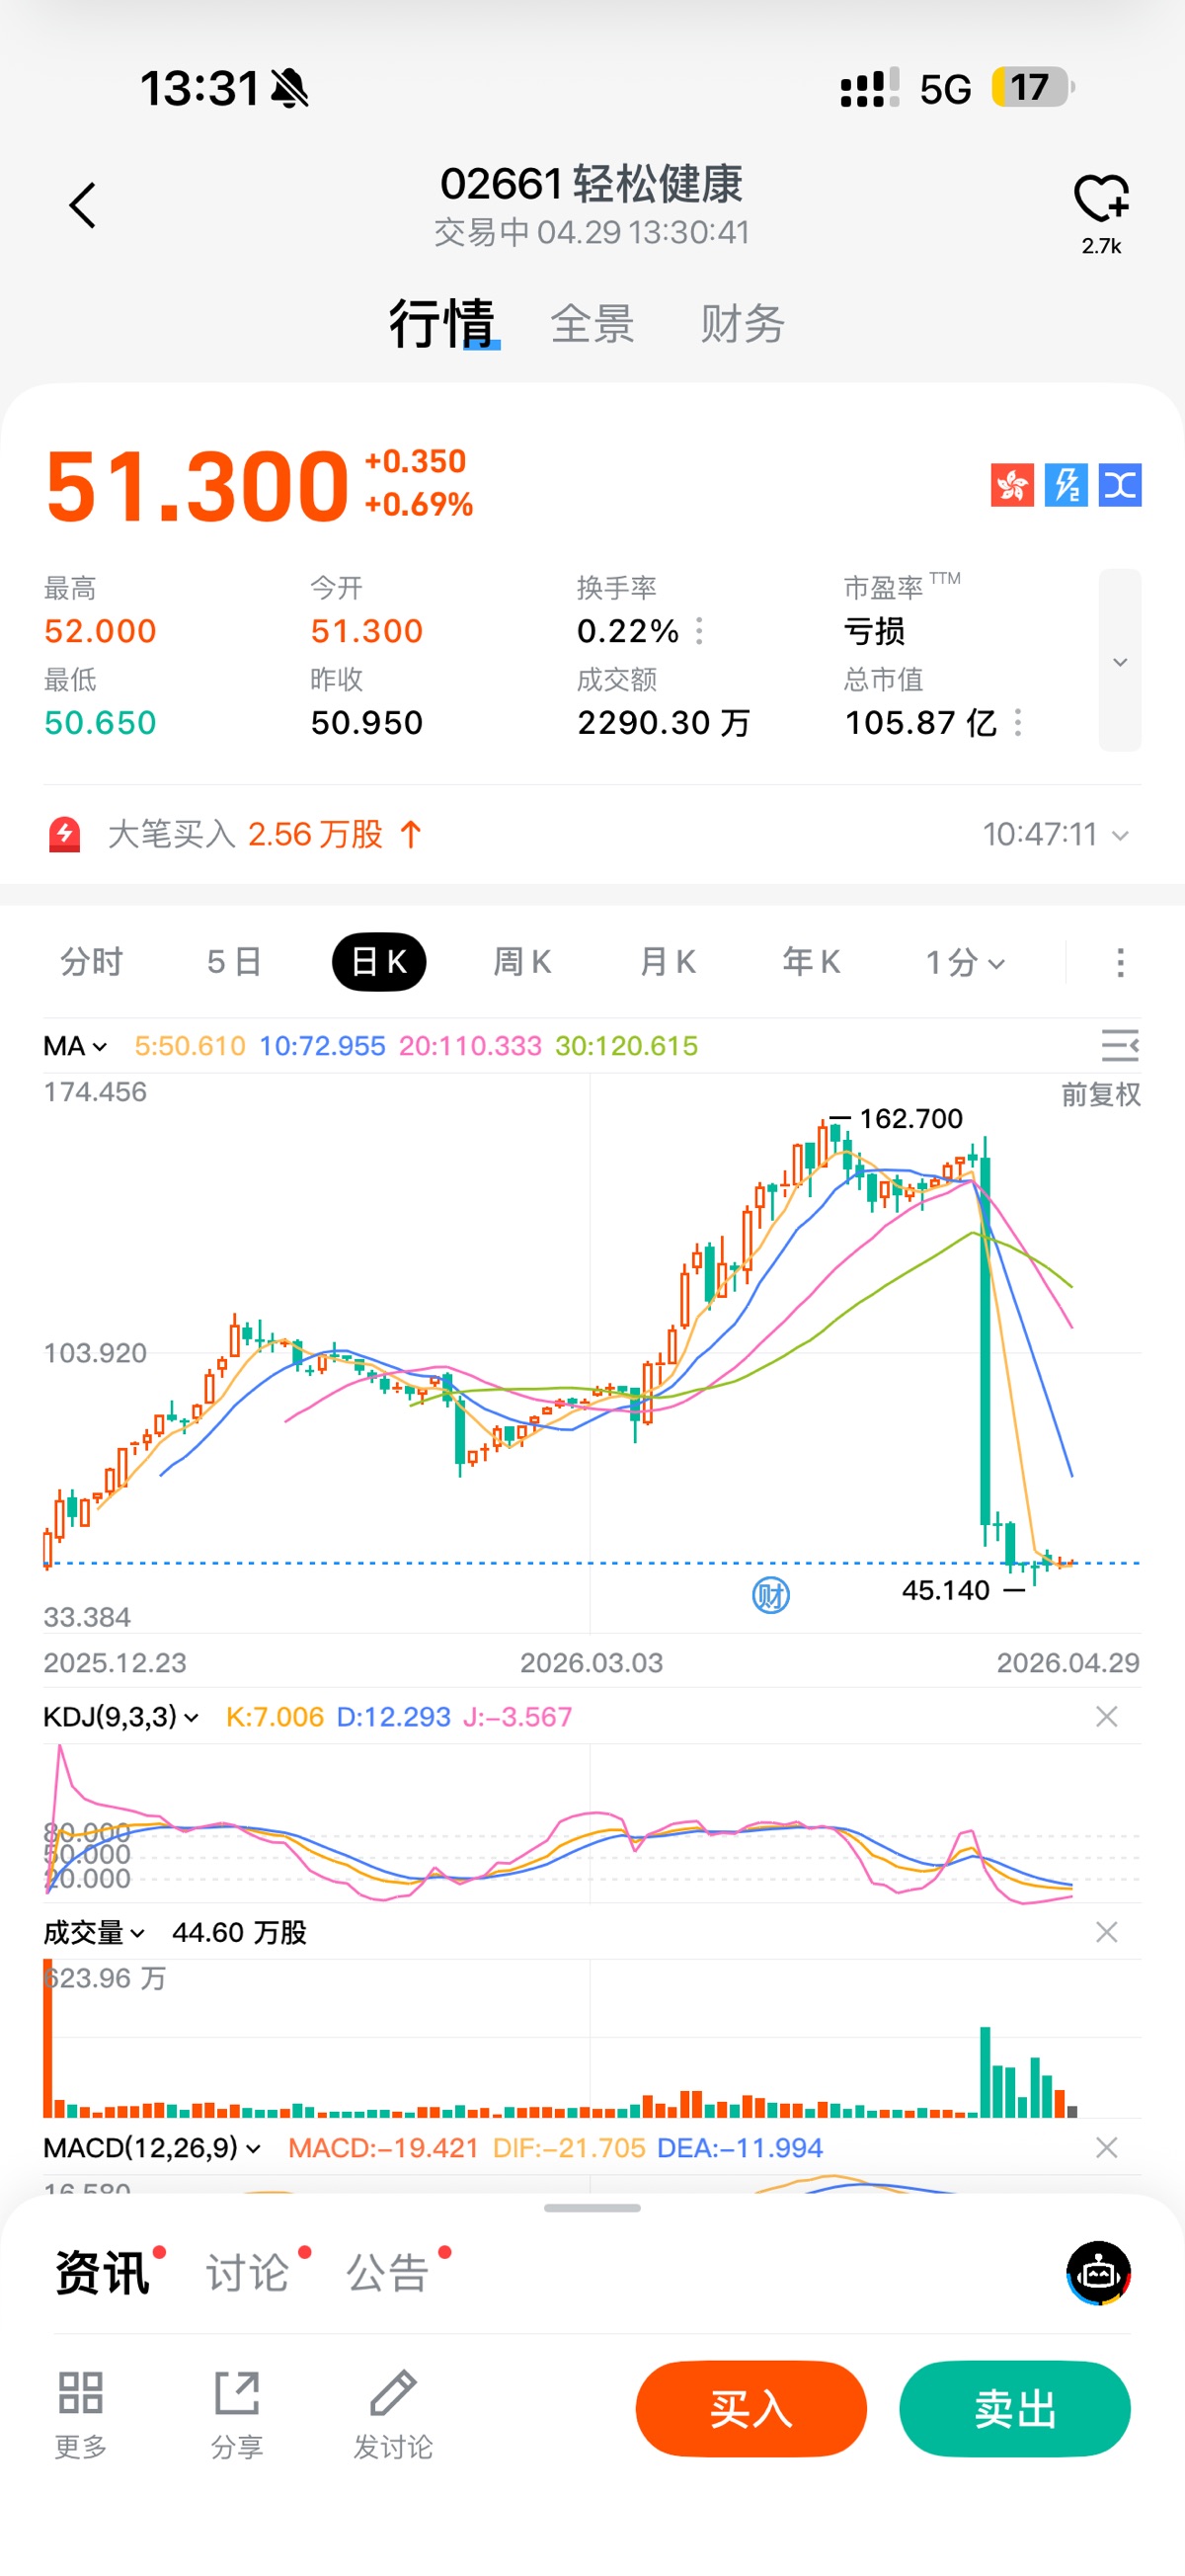Open the 讨论 tab
The width and height of the screenshot is (1185, 2576).
pyautogui.click(x=248, y=2272)
